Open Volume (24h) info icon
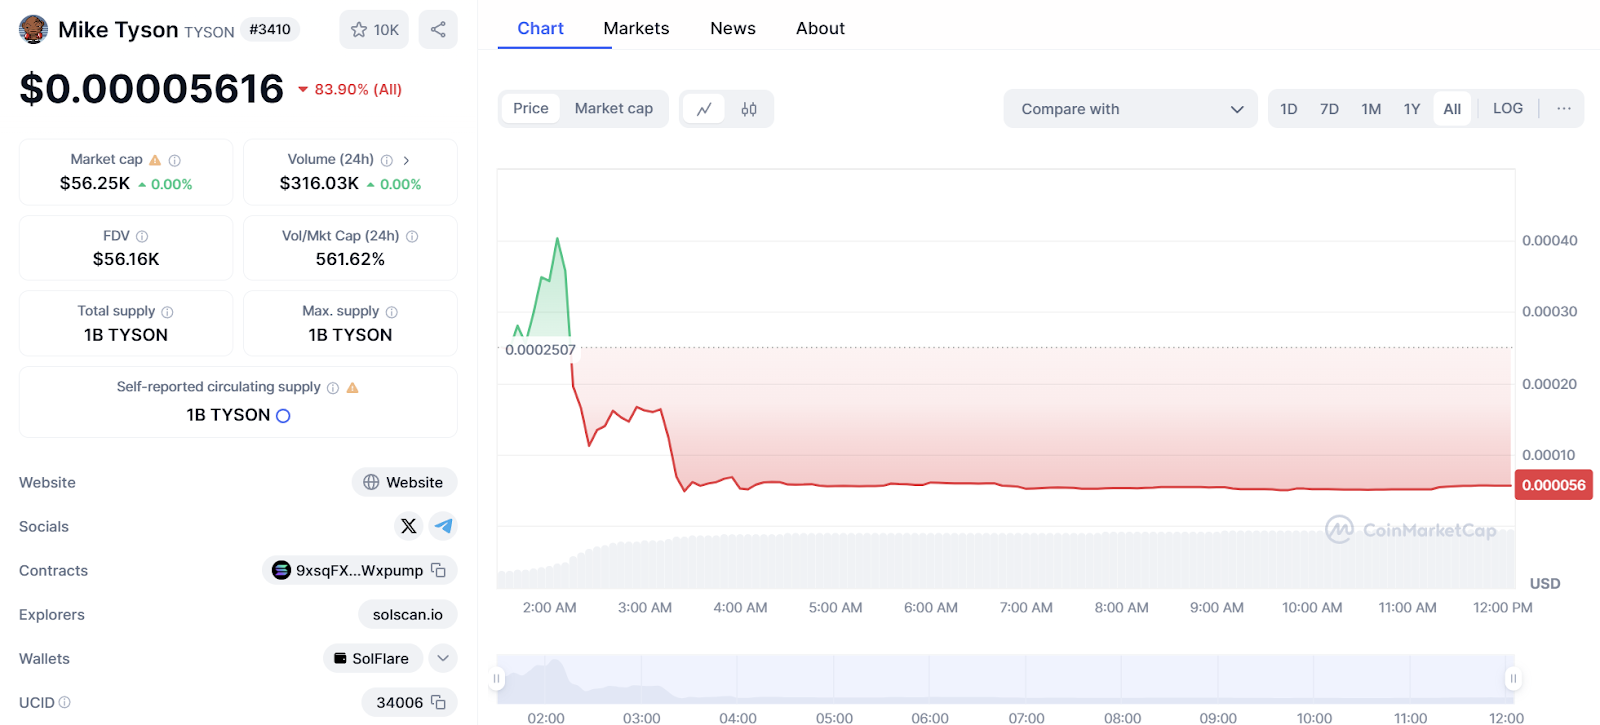Image resolution: width=1600 pixels, height=725 pixels. coord(387,160)
